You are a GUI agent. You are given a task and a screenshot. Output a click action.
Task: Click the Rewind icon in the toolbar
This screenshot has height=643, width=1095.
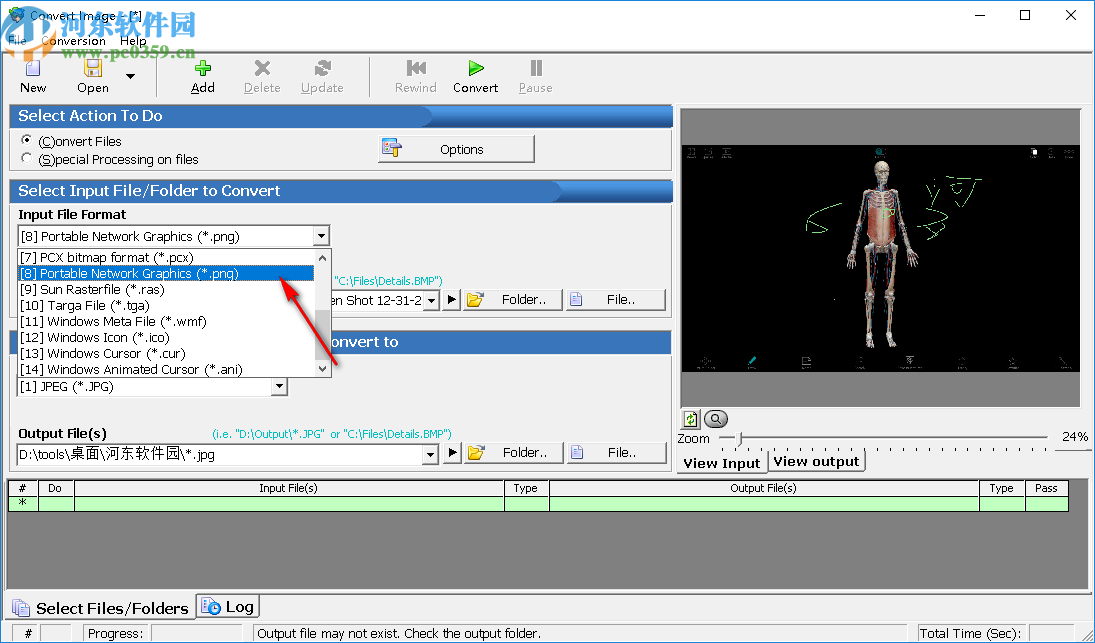415,70
